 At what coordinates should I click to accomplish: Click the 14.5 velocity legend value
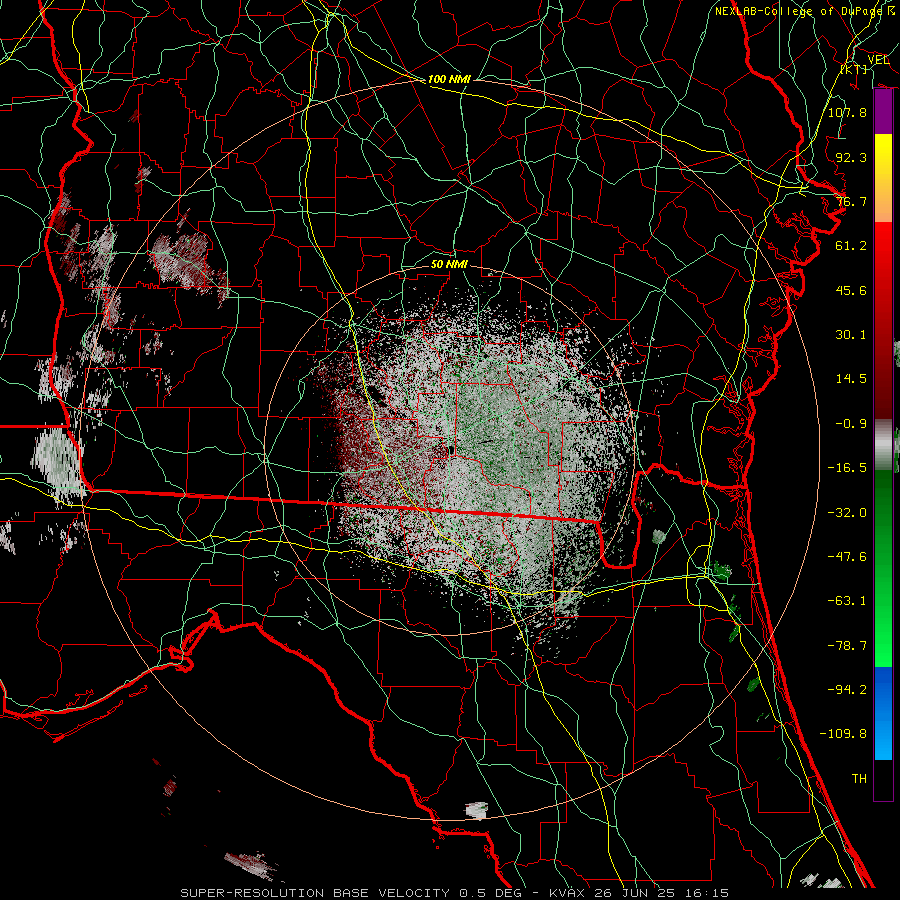(851, 379)
